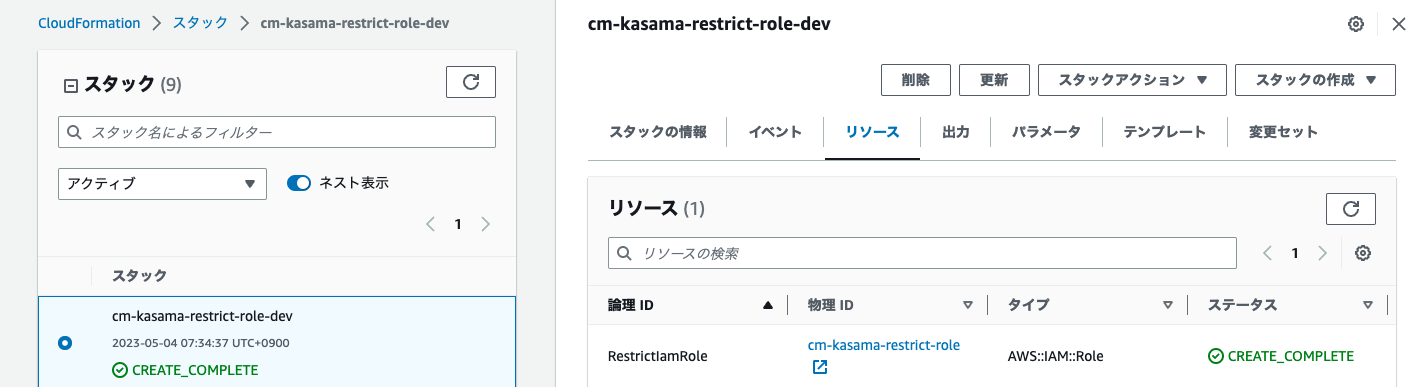Select the リソース tab
1416x387 pixels.
click(872, 132)
